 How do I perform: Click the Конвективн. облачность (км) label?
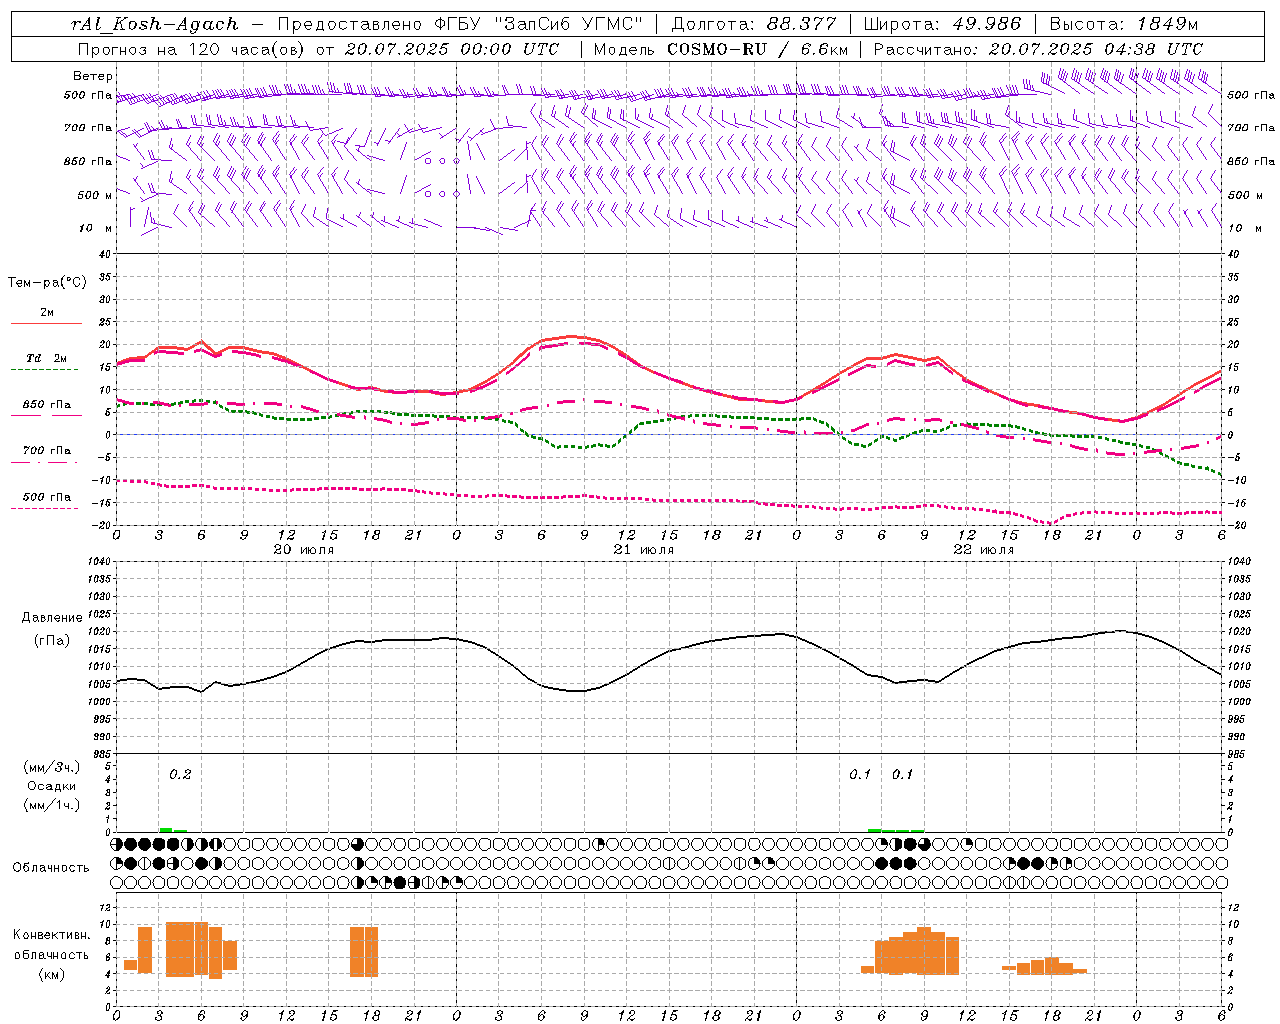[51, 955]
